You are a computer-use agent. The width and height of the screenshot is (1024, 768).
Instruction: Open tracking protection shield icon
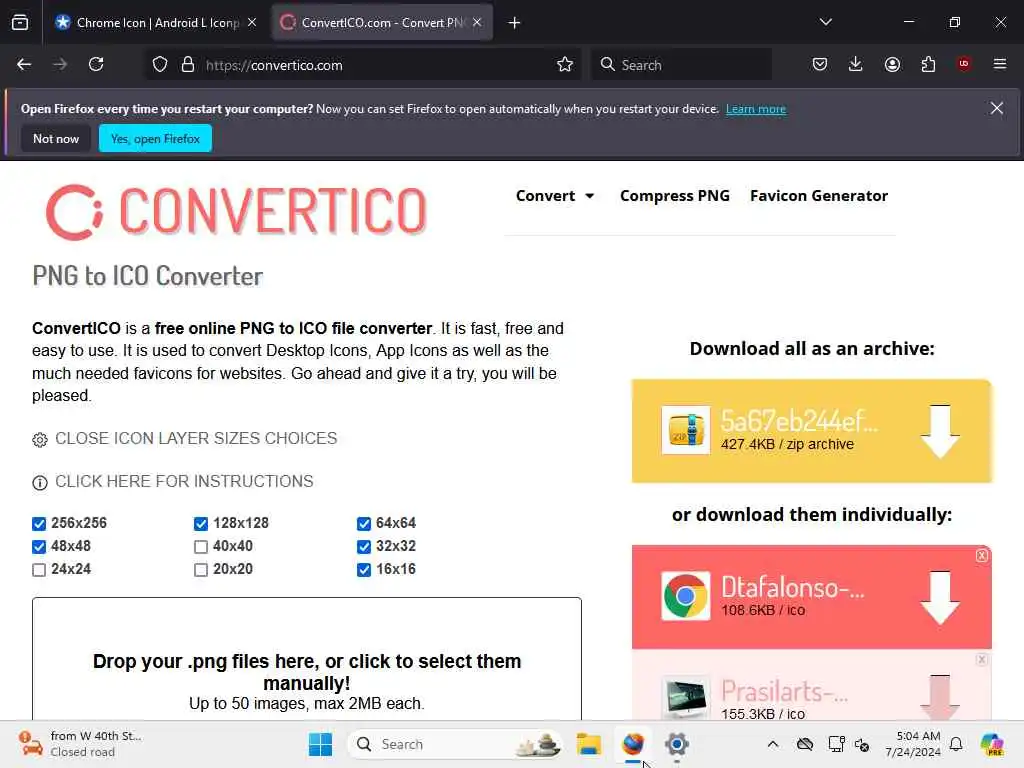pyautogui.click(x=160, y=65)
